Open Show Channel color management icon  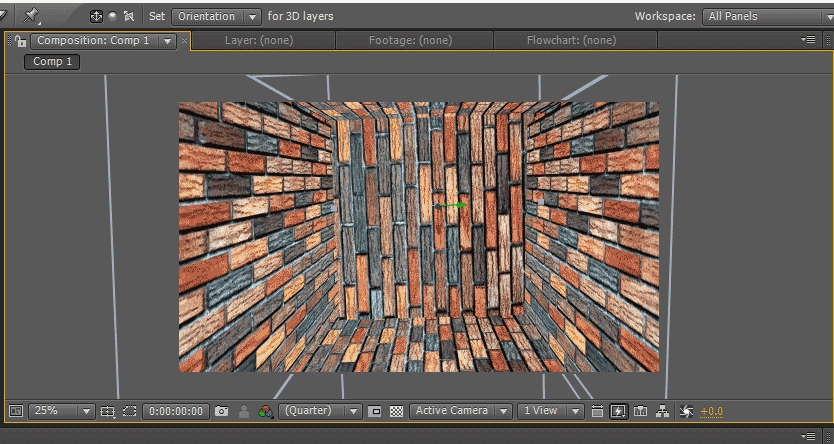[265, 411]
